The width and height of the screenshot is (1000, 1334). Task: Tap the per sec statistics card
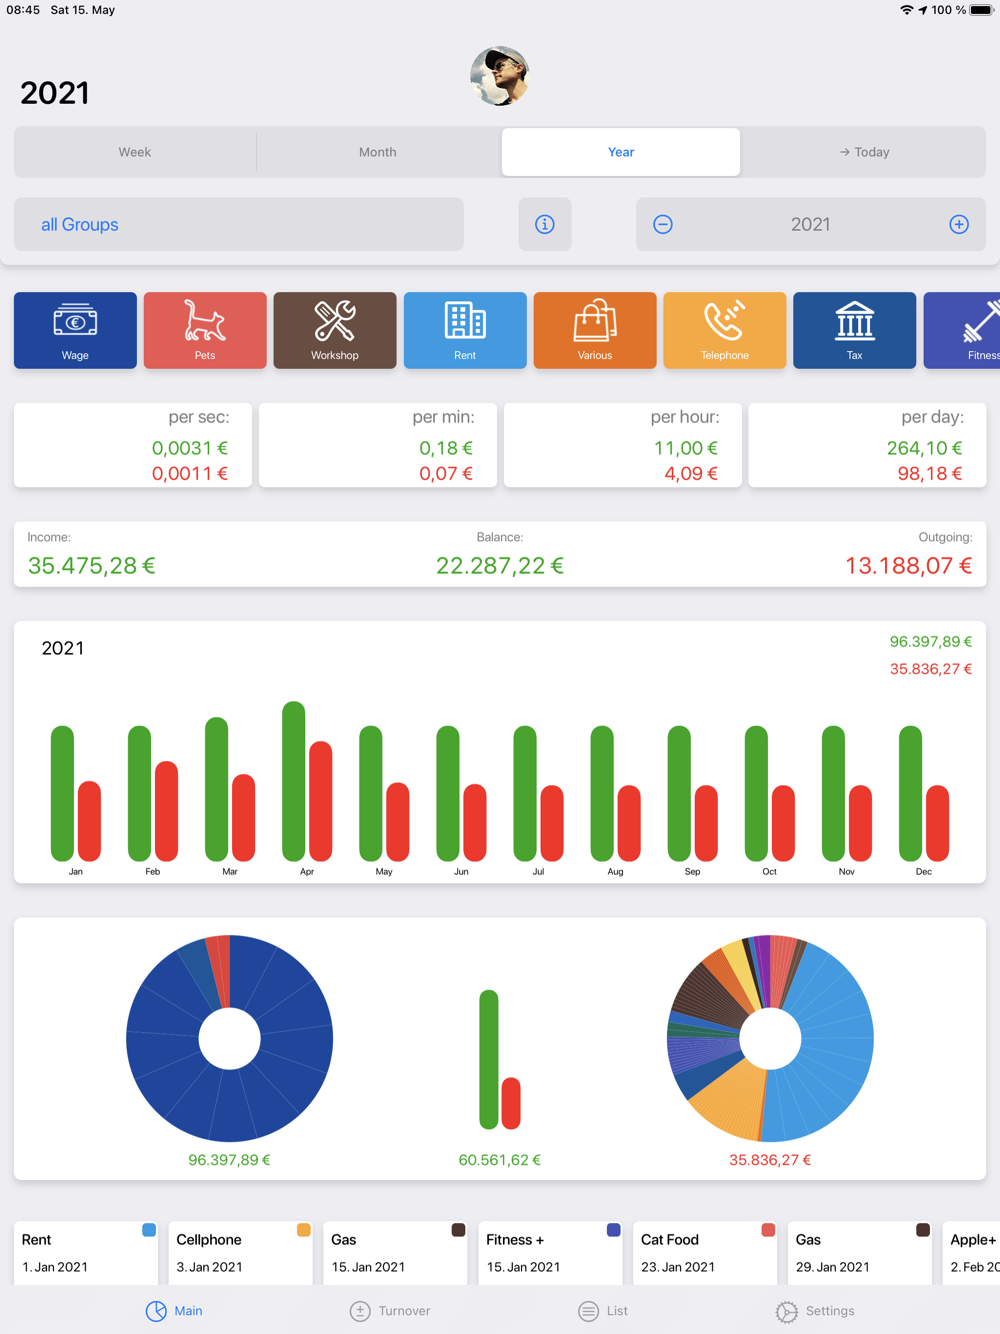[133, 445]
